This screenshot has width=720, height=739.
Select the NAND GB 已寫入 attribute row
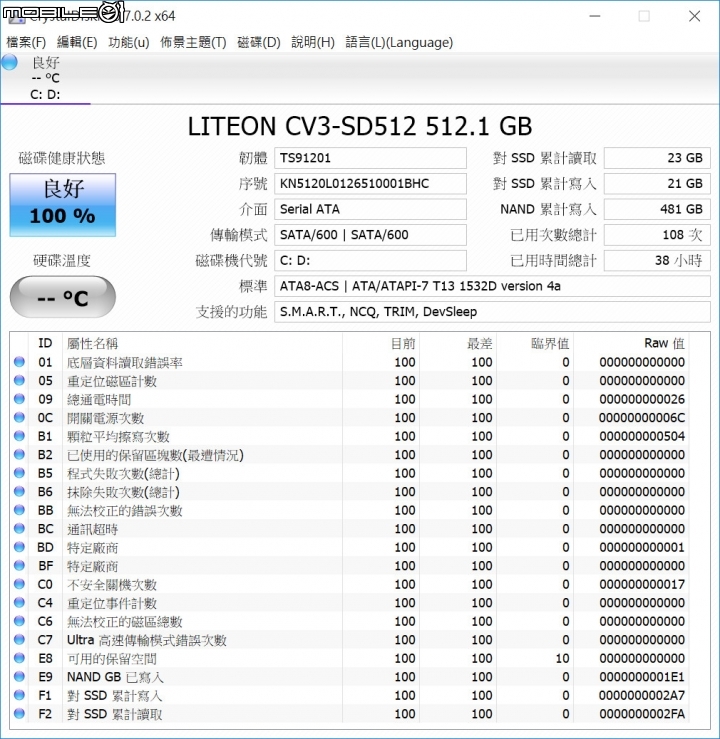point(349,677)
